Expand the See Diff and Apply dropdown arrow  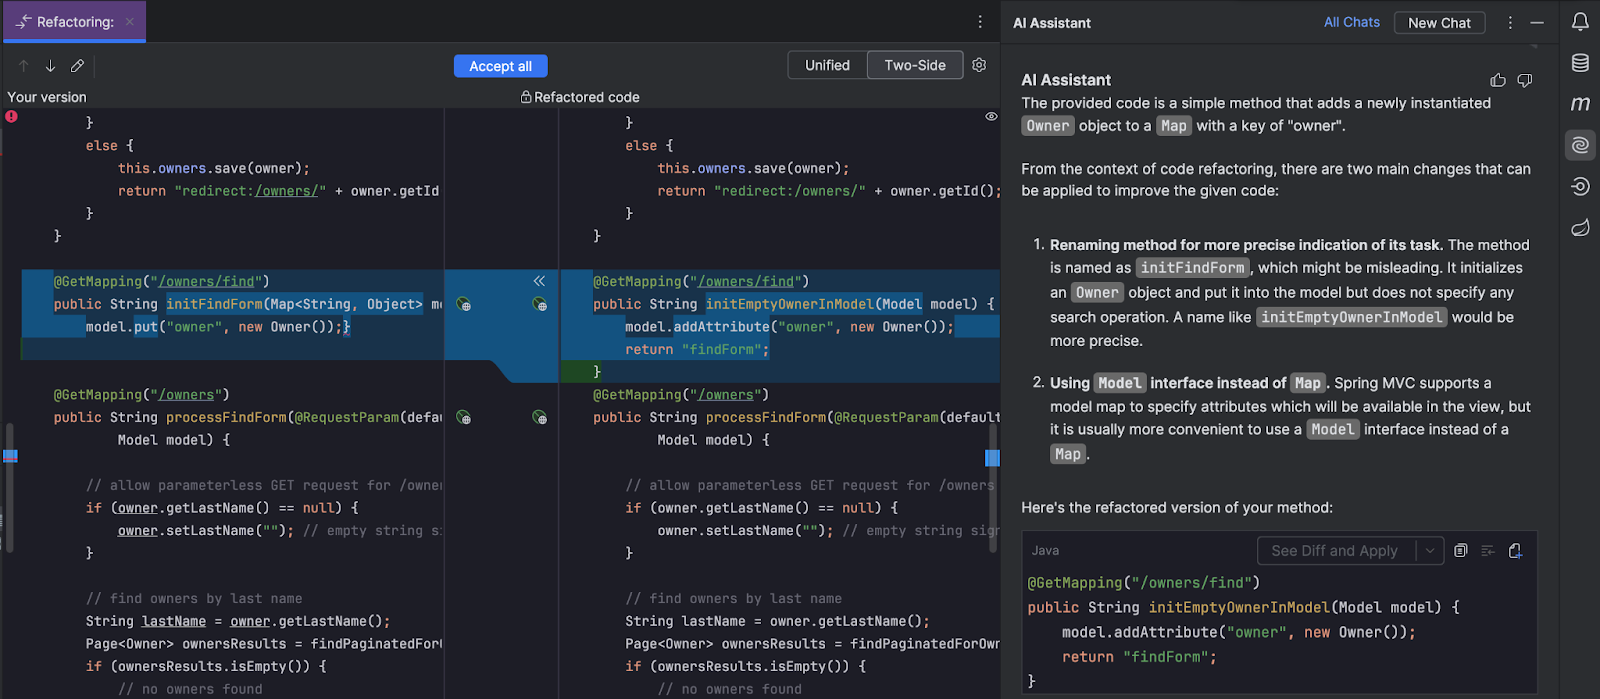tap(1430, 550)
